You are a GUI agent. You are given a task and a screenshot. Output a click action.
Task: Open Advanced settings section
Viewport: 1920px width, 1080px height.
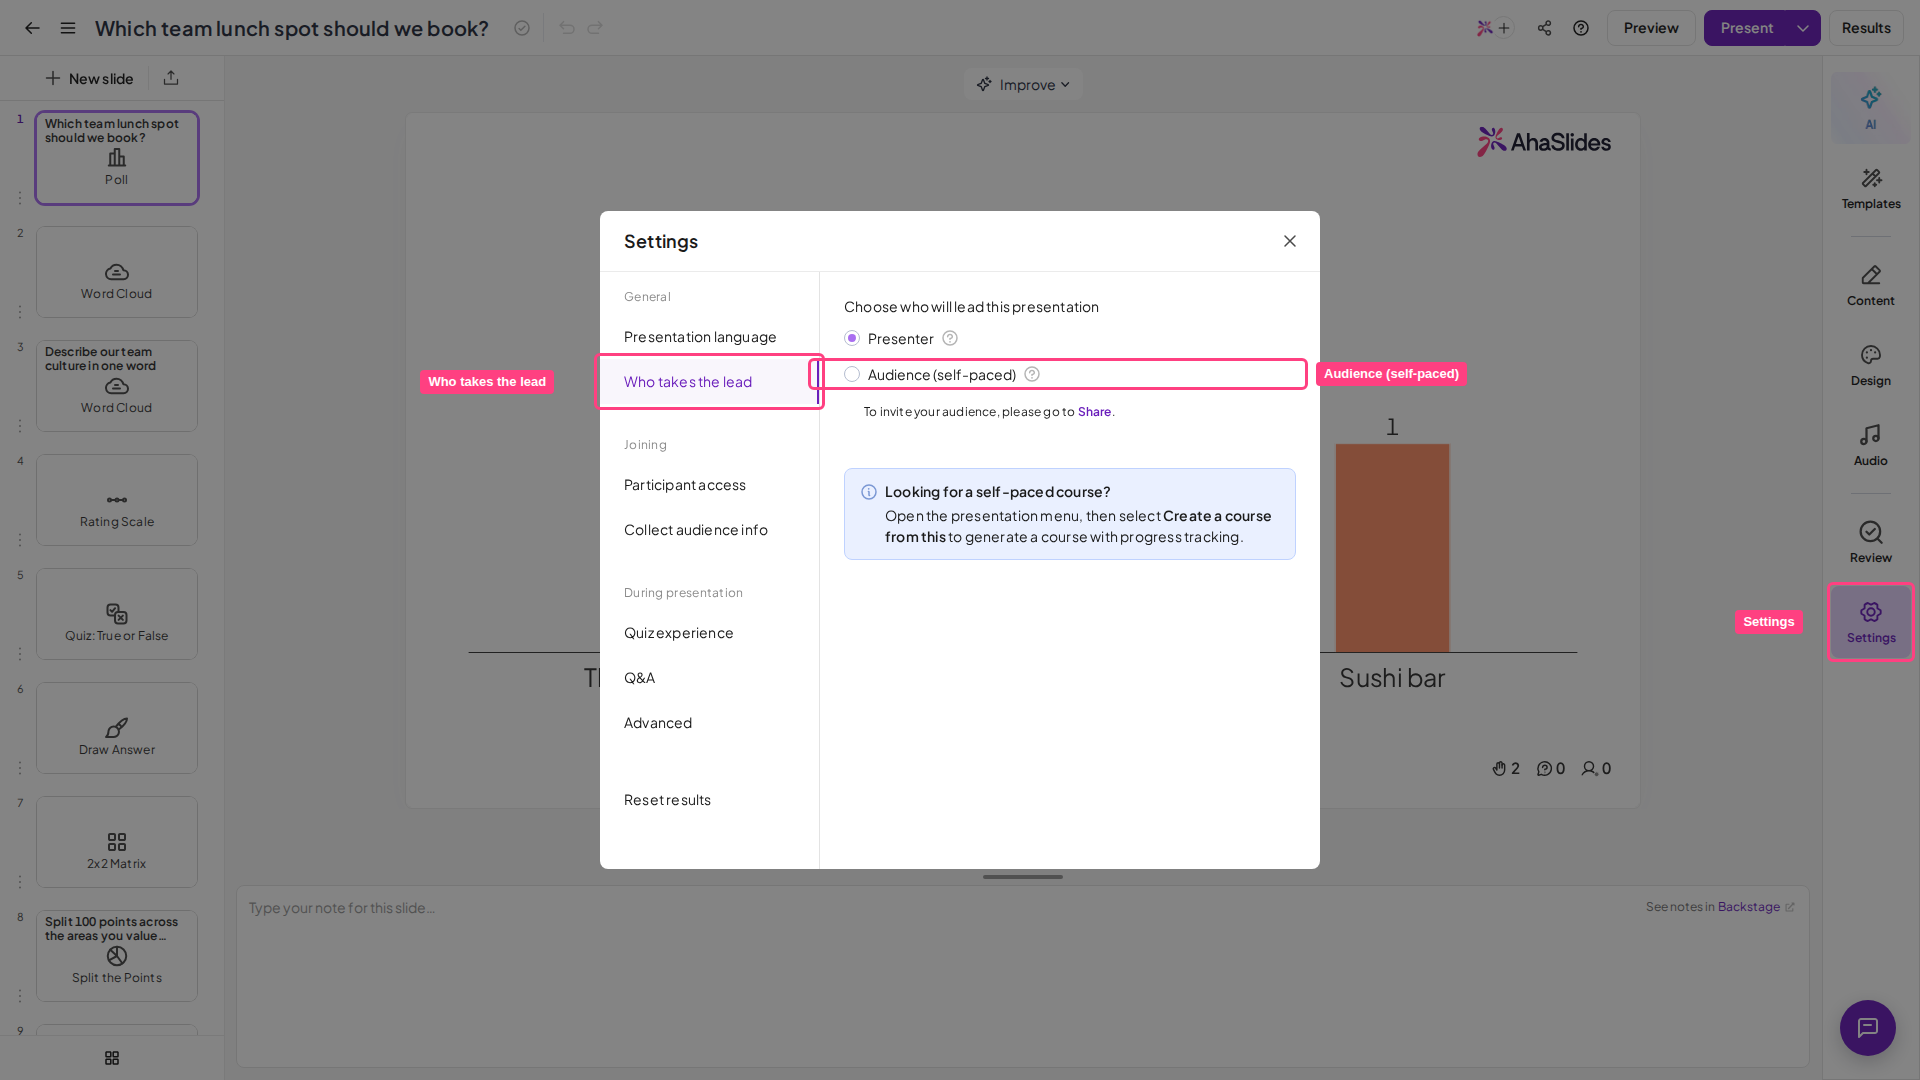[709, 723]
